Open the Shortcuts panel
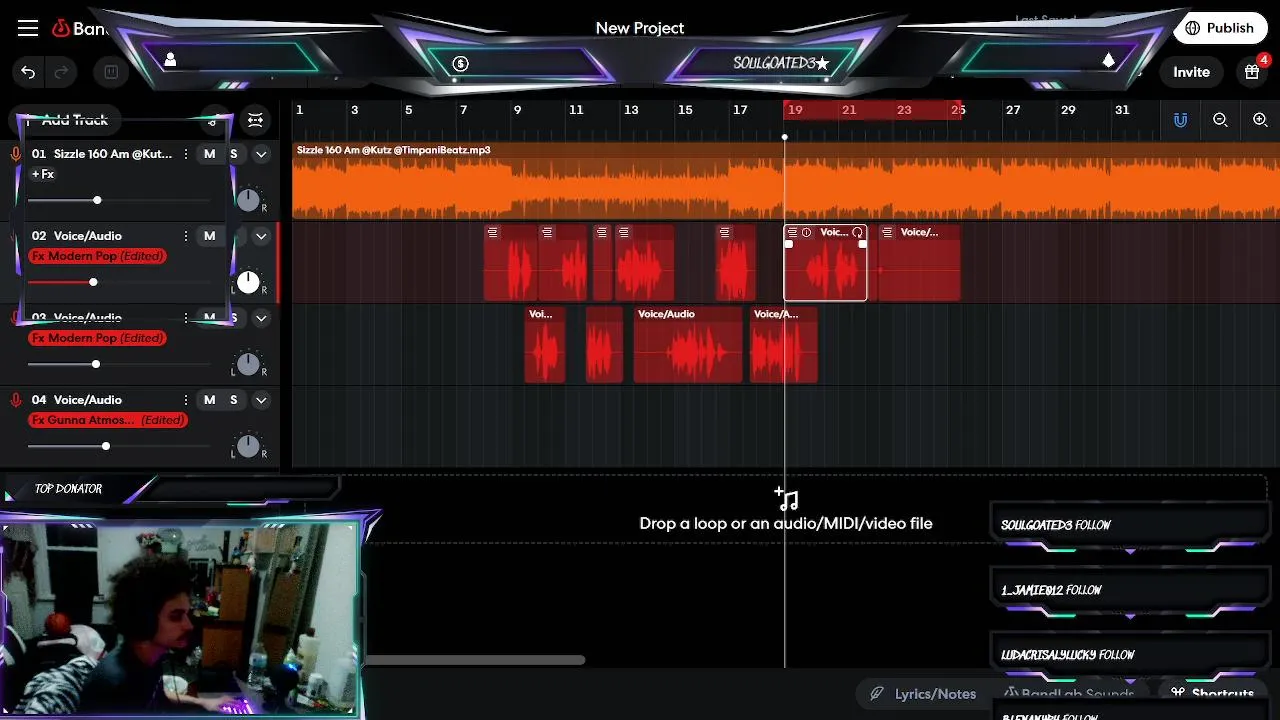 [x=1213, y=693]
